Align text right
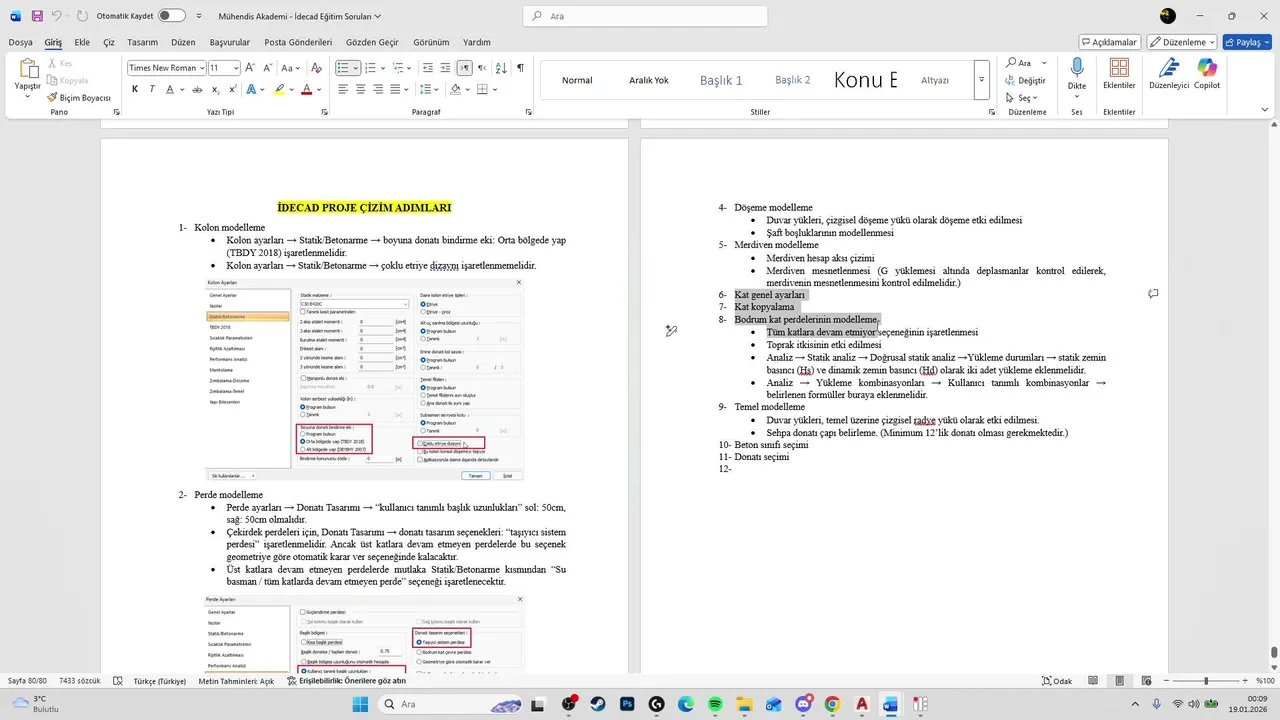The image size is (1280, 720). click(x=378, y=89)
